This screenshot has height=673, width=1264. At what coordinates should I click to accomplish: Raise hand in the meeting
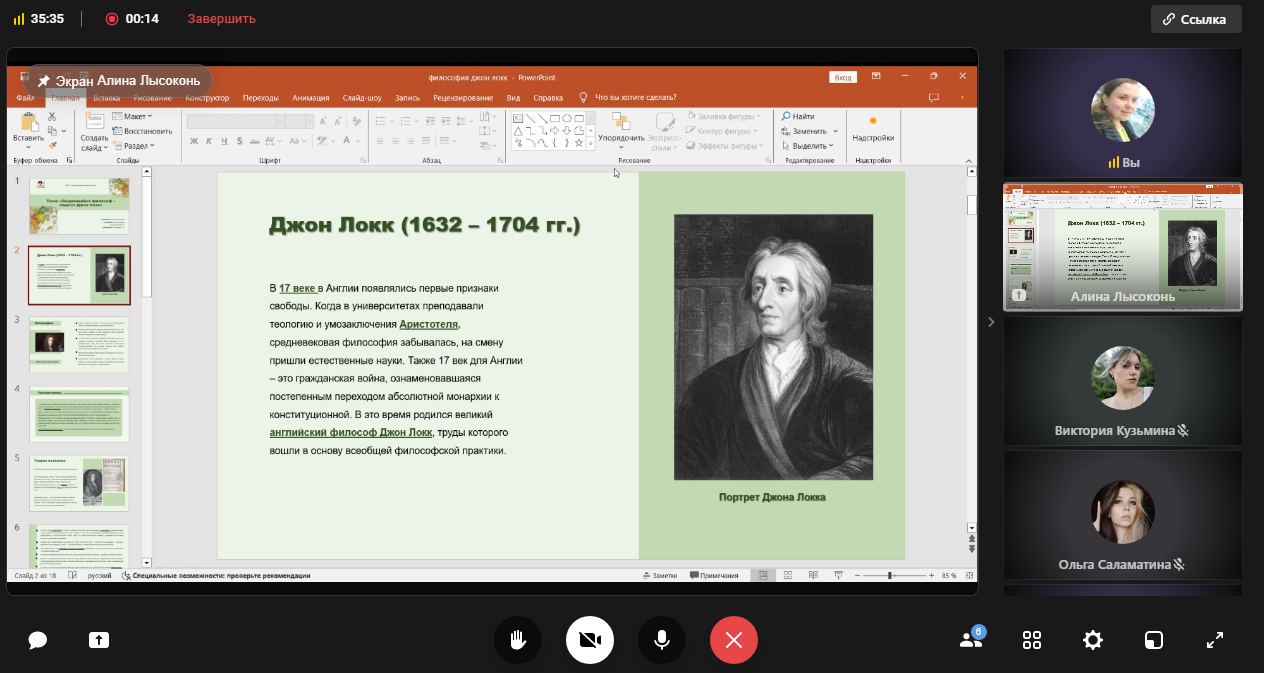click(518, 640)
